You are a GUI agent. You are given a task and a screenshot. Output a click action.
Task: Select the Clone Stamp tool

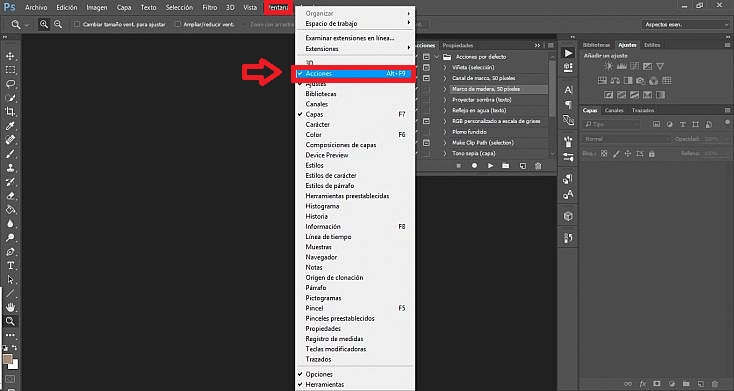tap(10, 168)
